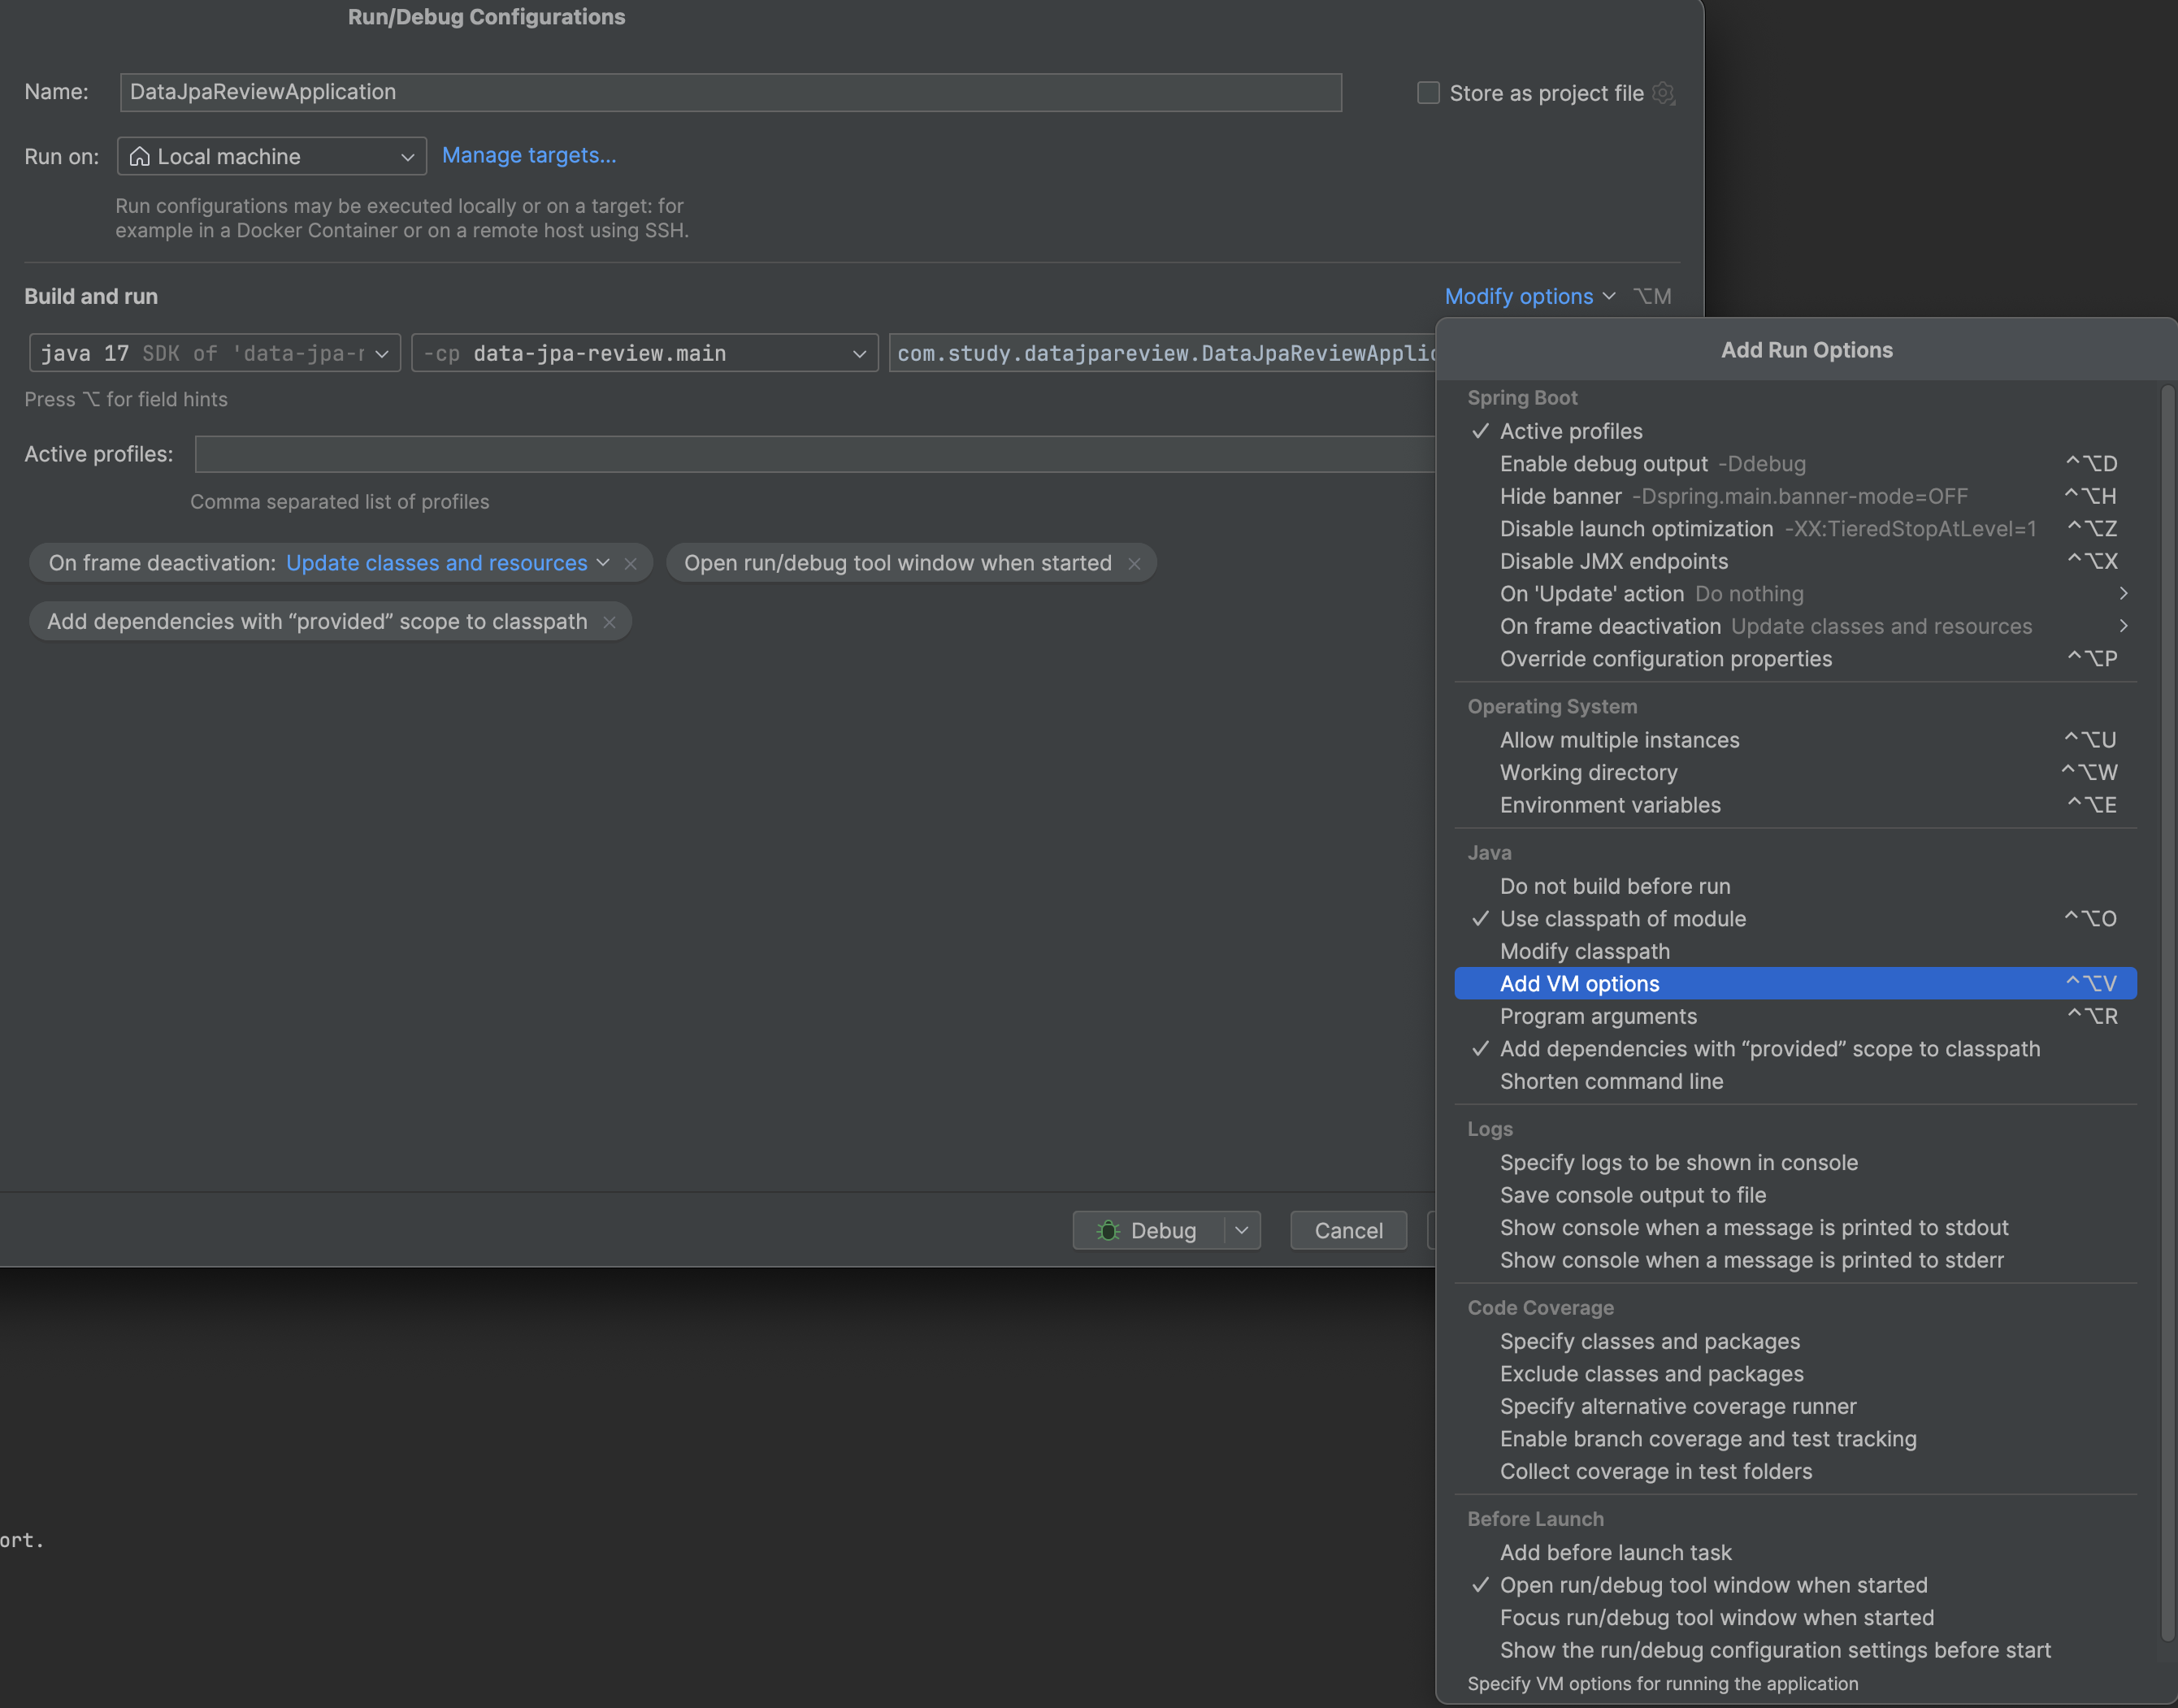This screenshot has height=1708, width=2178.
Task: Open the Debug button's dropdown arrow
Action: 1242,1231
